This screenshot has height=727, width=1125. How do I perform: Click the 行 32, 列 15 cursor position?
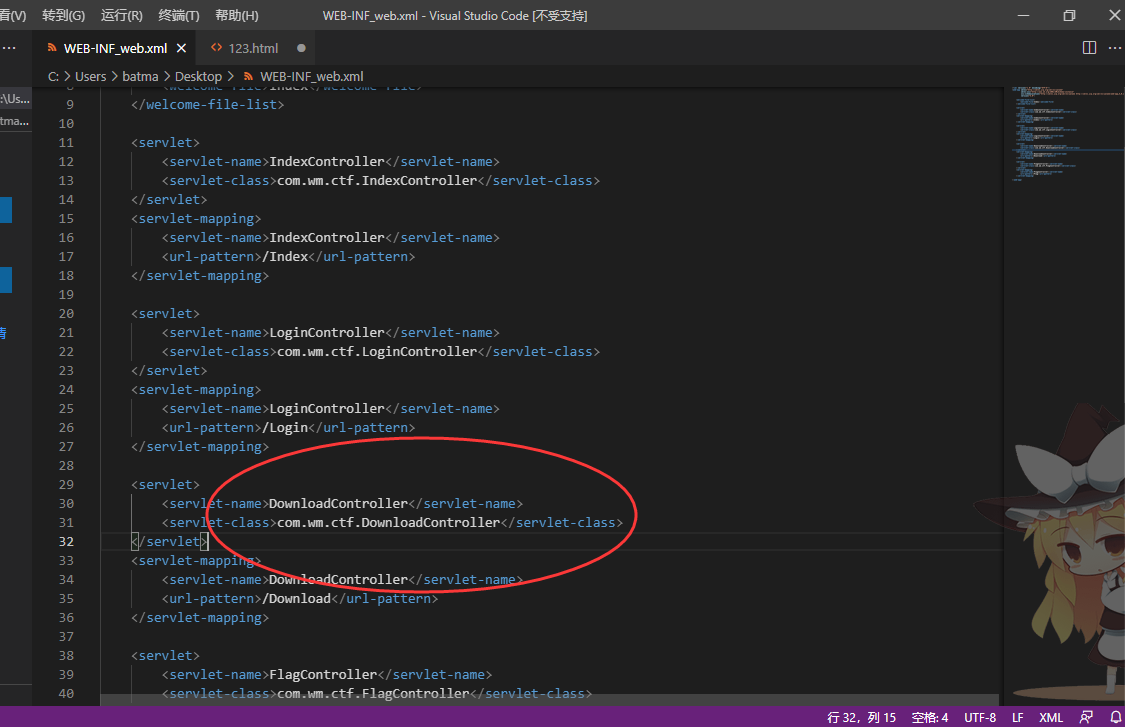point(861,717)
